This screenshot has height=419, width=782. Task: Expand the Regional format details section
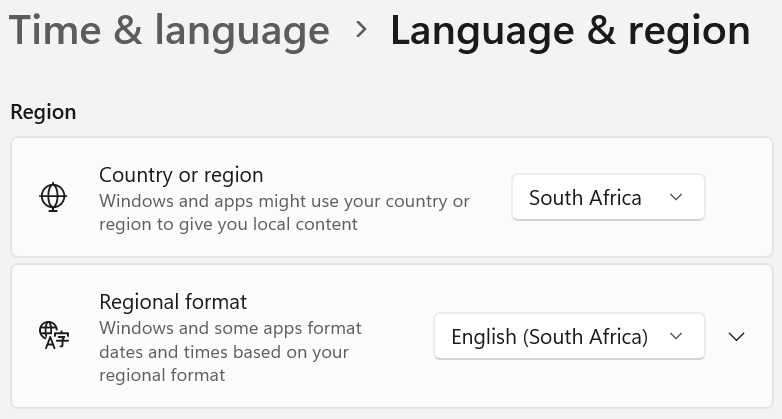point(737,337)
